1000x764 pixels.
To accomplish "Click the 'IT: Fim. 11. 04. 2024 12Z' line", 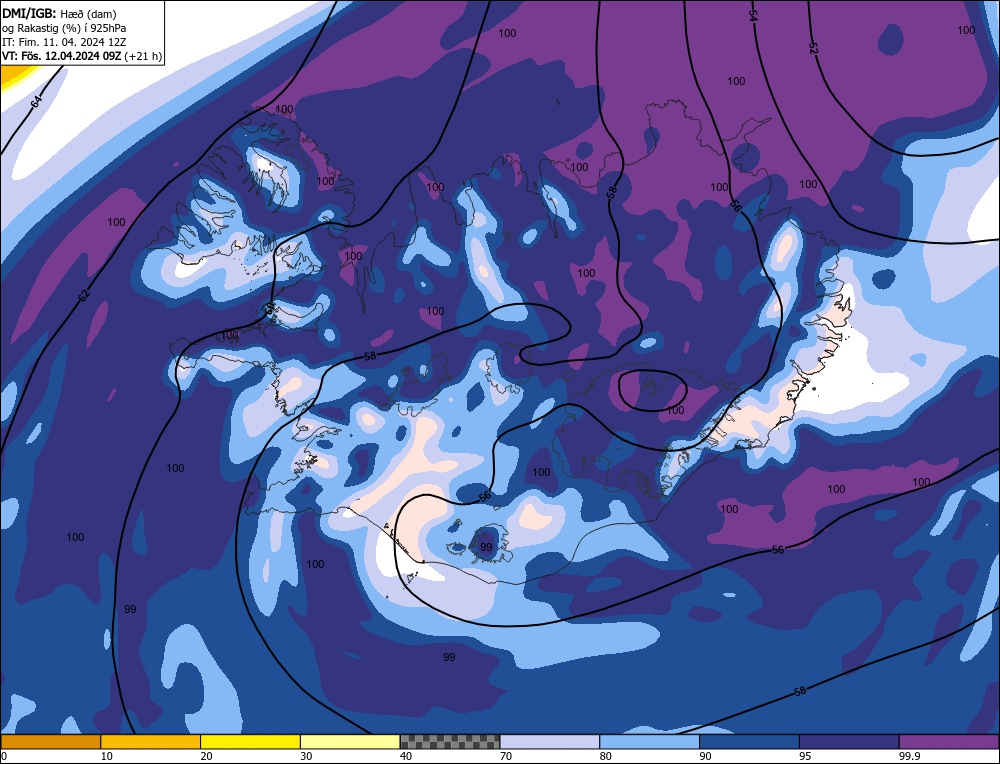I will [x=64, y=42].
